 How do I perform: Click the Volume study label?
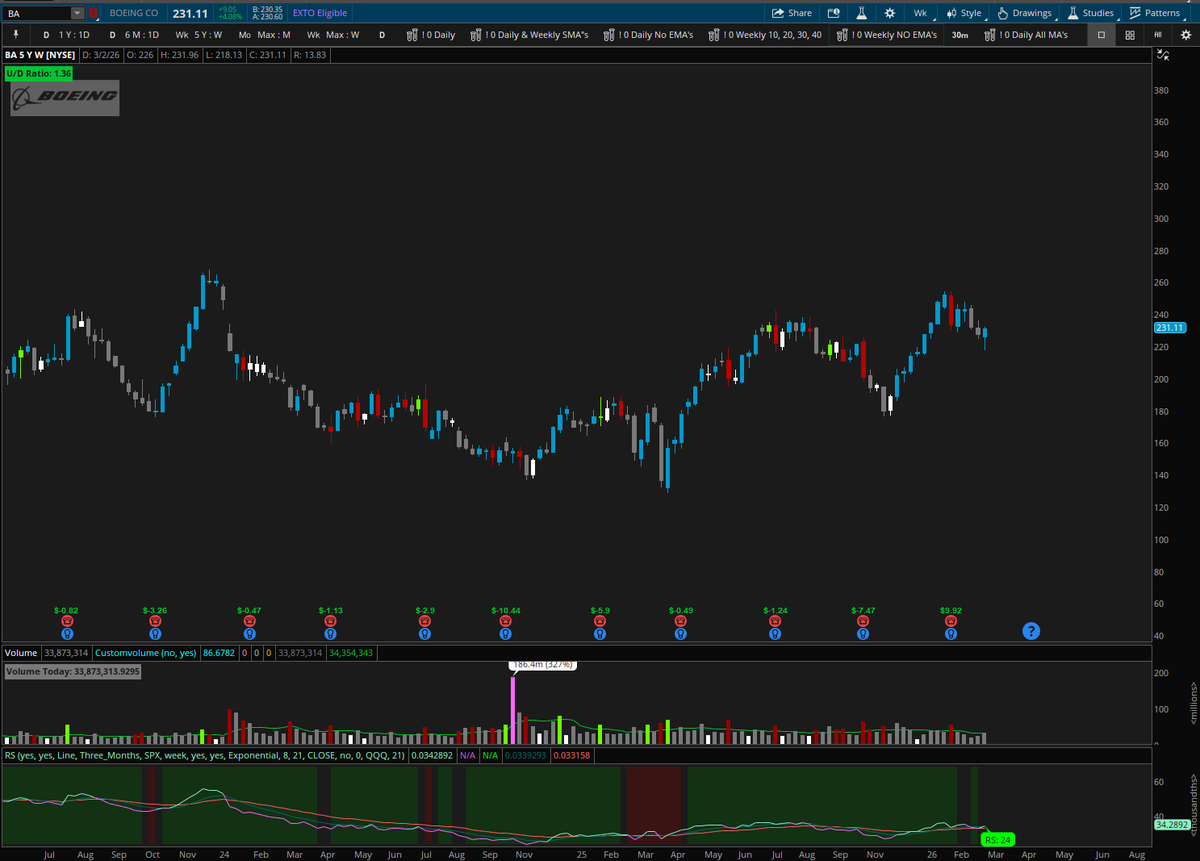pyautogui.click(x=21, y=652)
